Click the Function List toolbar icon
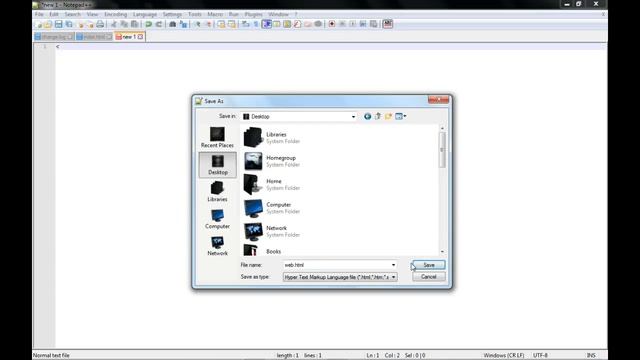The width and height of the screenshot is (640, 360). 297,24
